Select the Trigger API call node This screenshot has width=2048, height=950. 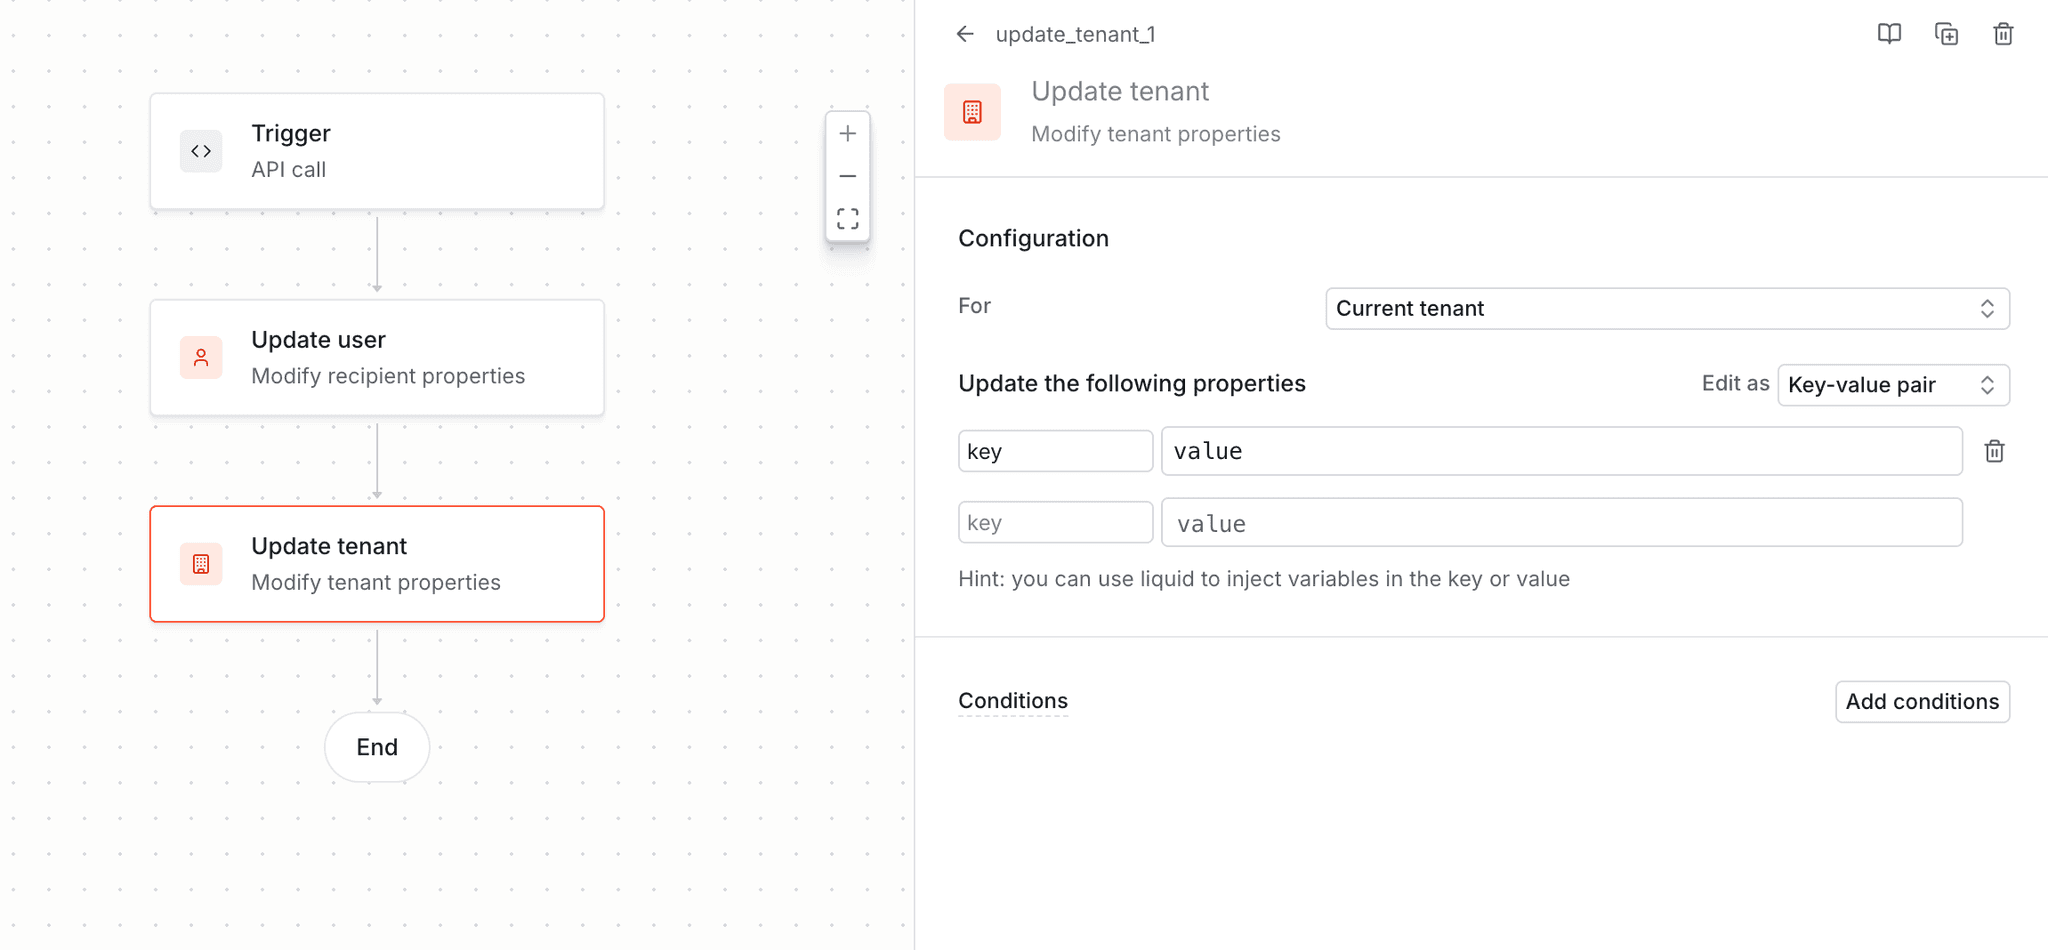(x=377, y=151)
